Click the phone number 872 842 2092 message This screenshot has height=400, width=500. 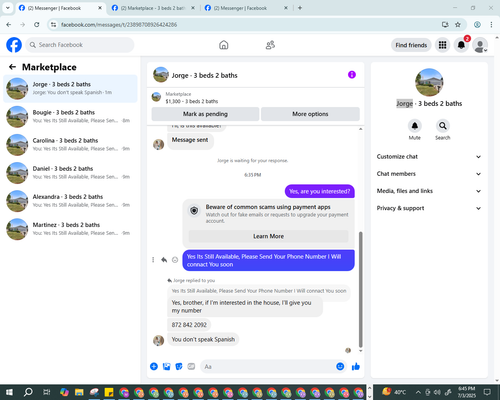tap(189, 325)
